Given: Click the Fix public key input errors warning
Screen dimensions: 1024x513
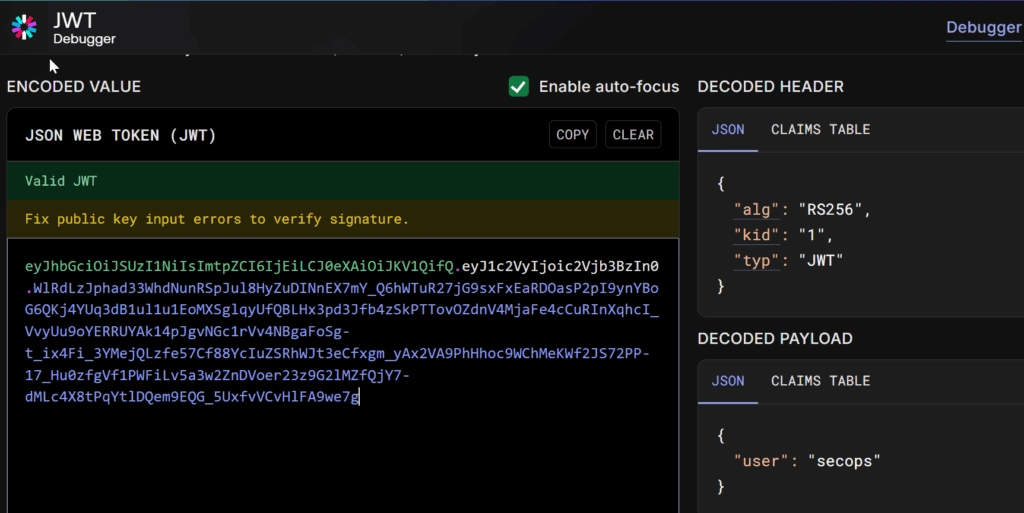Looking at the screenshot, I should point(216,219).
